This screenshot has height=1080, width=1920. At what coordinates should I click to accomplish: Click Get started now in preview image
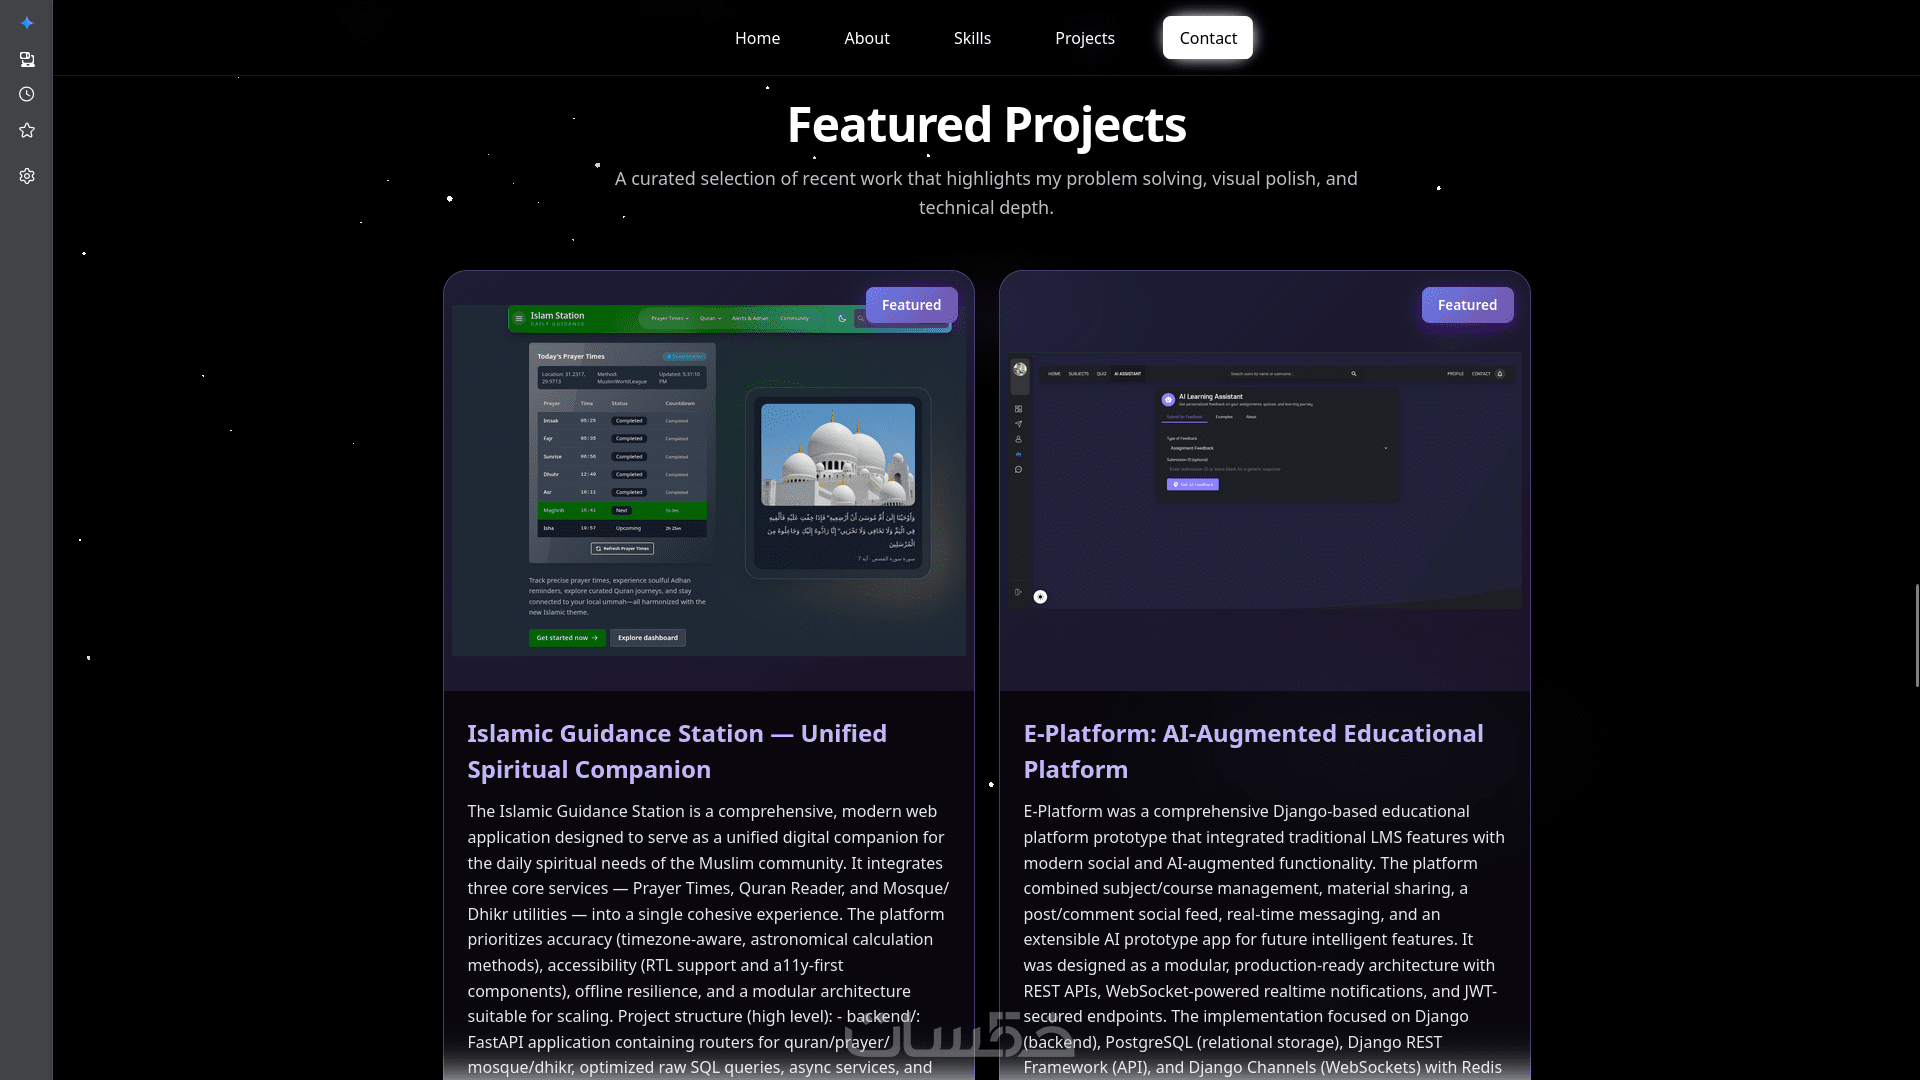(566, 638)
